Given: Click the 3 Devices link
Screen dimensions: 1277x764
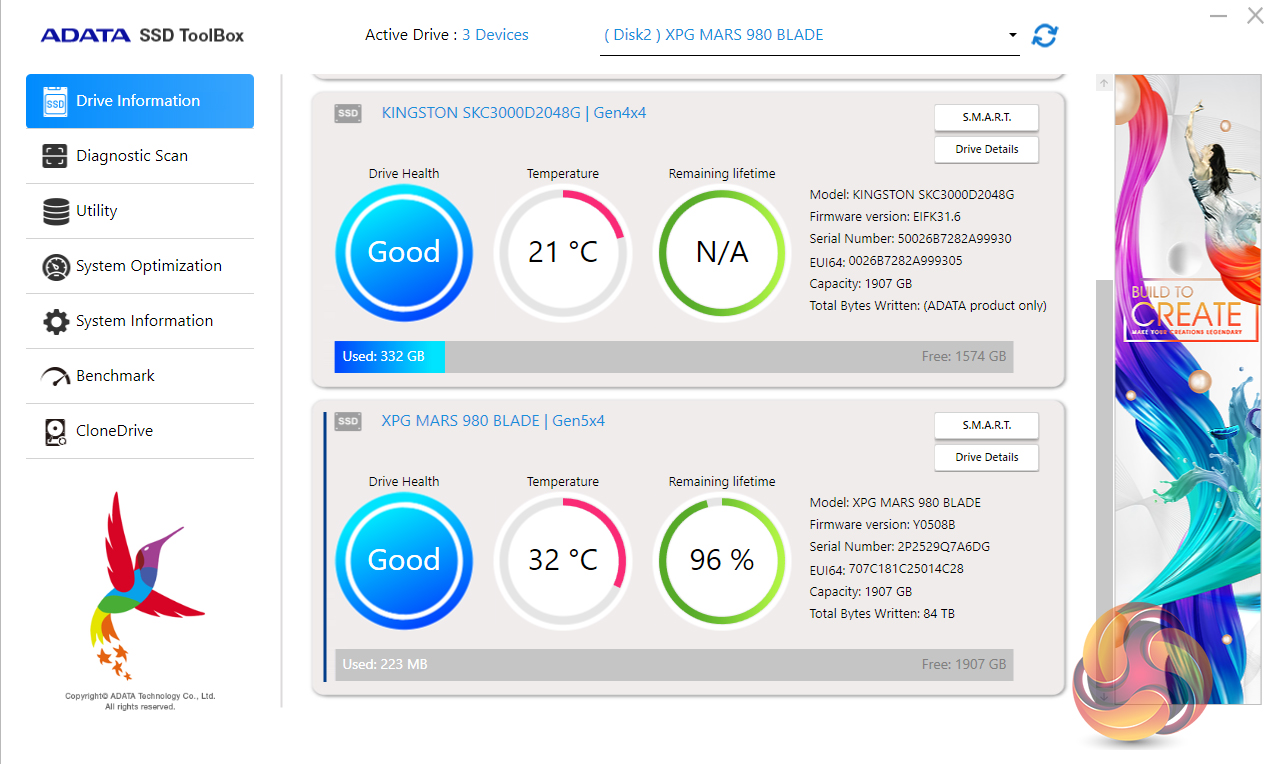Looking at the screenshot, I should (x=495, y=35).
